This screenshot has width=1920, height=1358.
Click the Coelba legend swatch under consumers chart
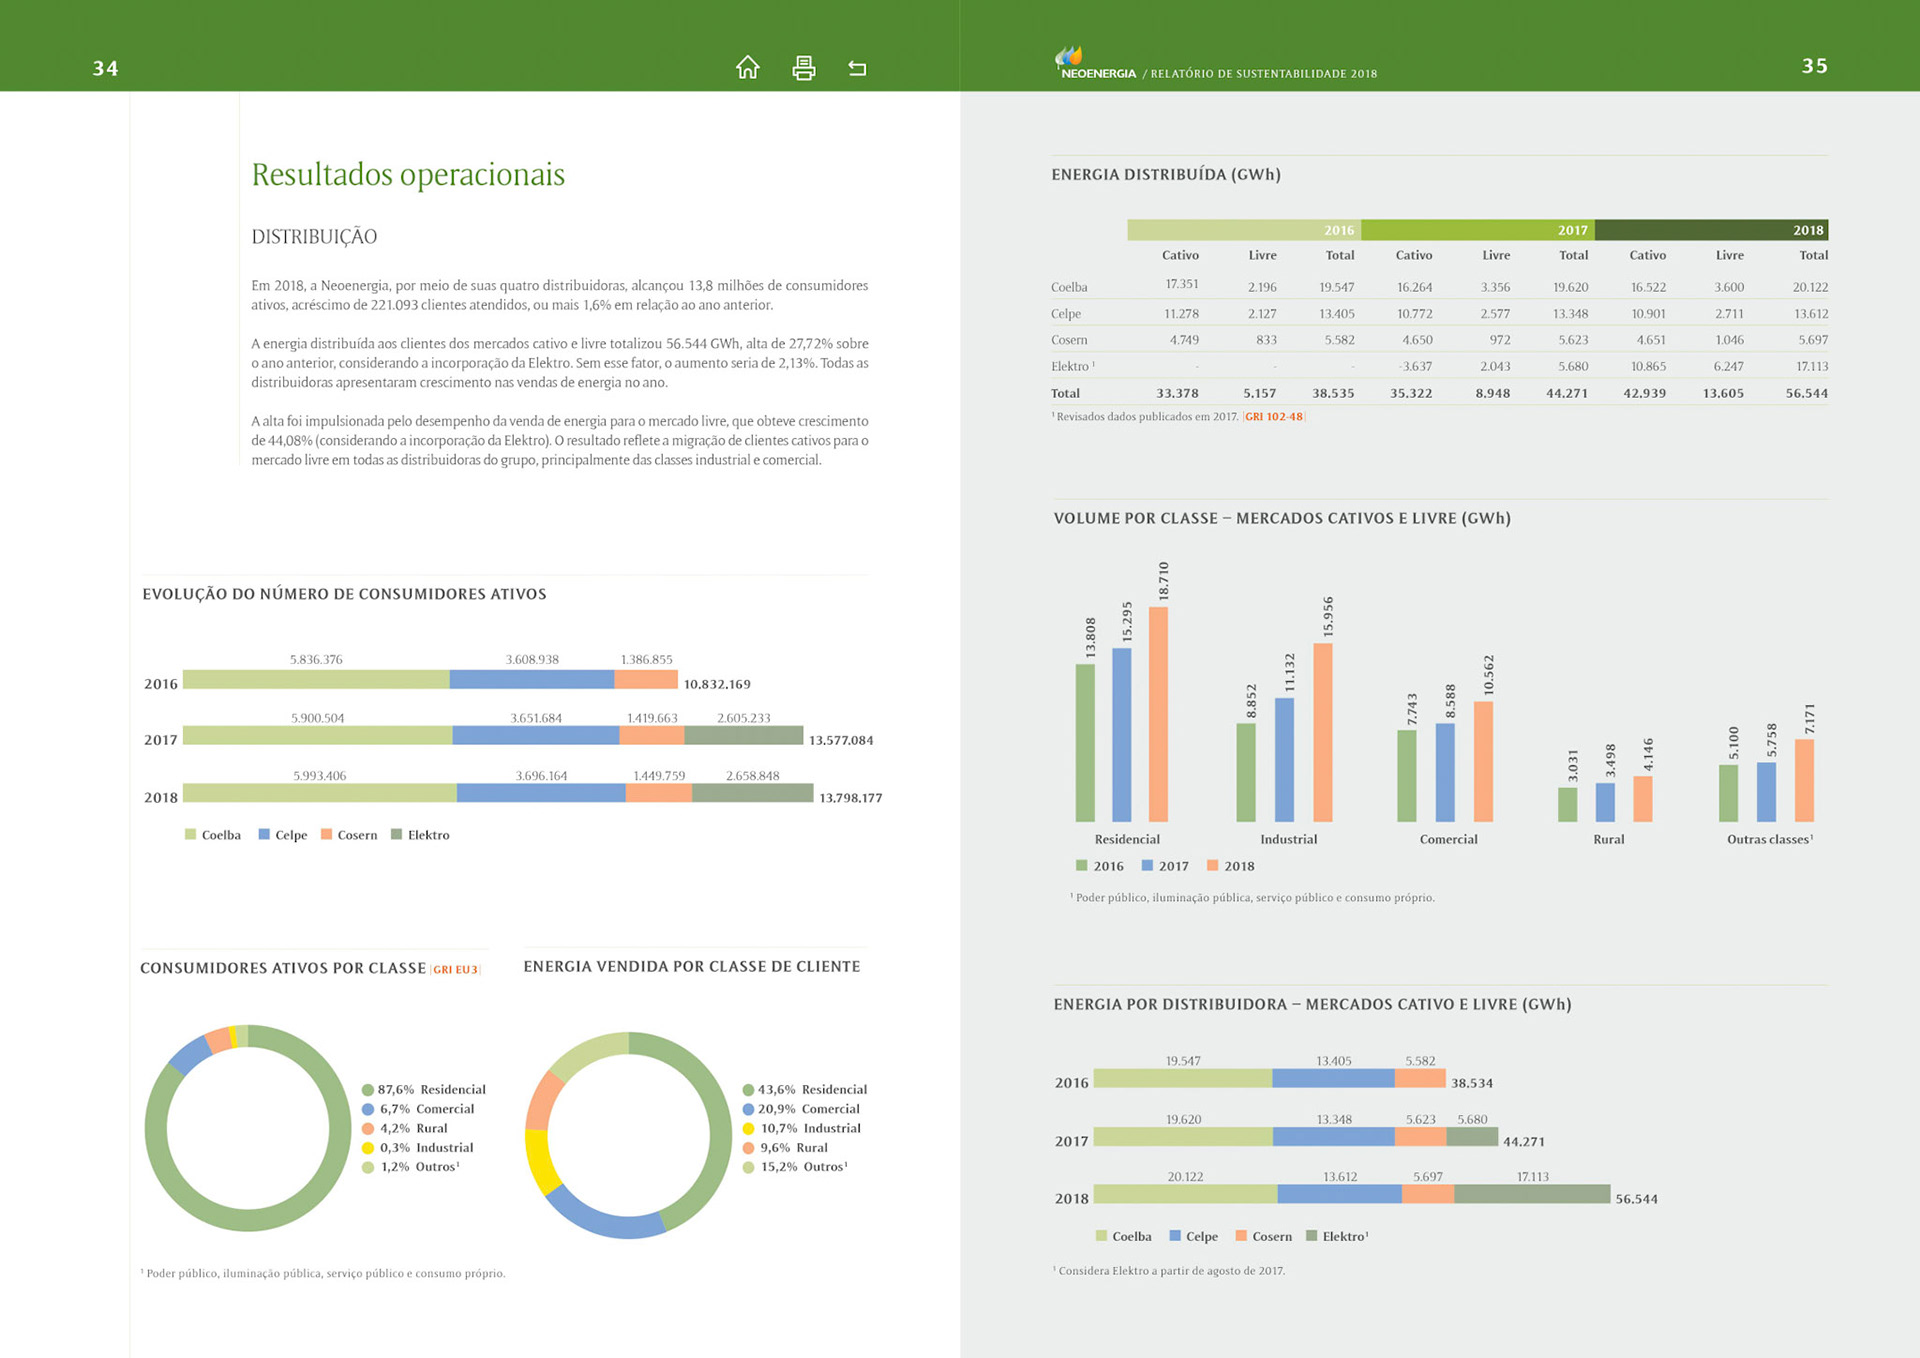click(x=190, y=834)
